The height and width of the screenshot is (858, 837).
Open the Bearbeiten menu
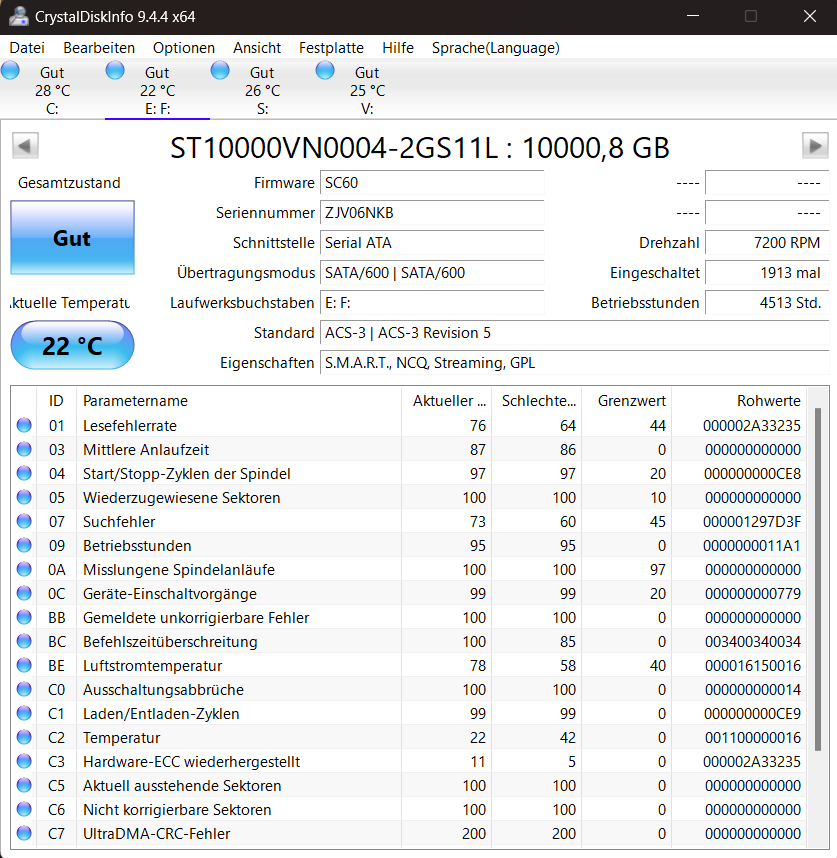tap(99, 48)
